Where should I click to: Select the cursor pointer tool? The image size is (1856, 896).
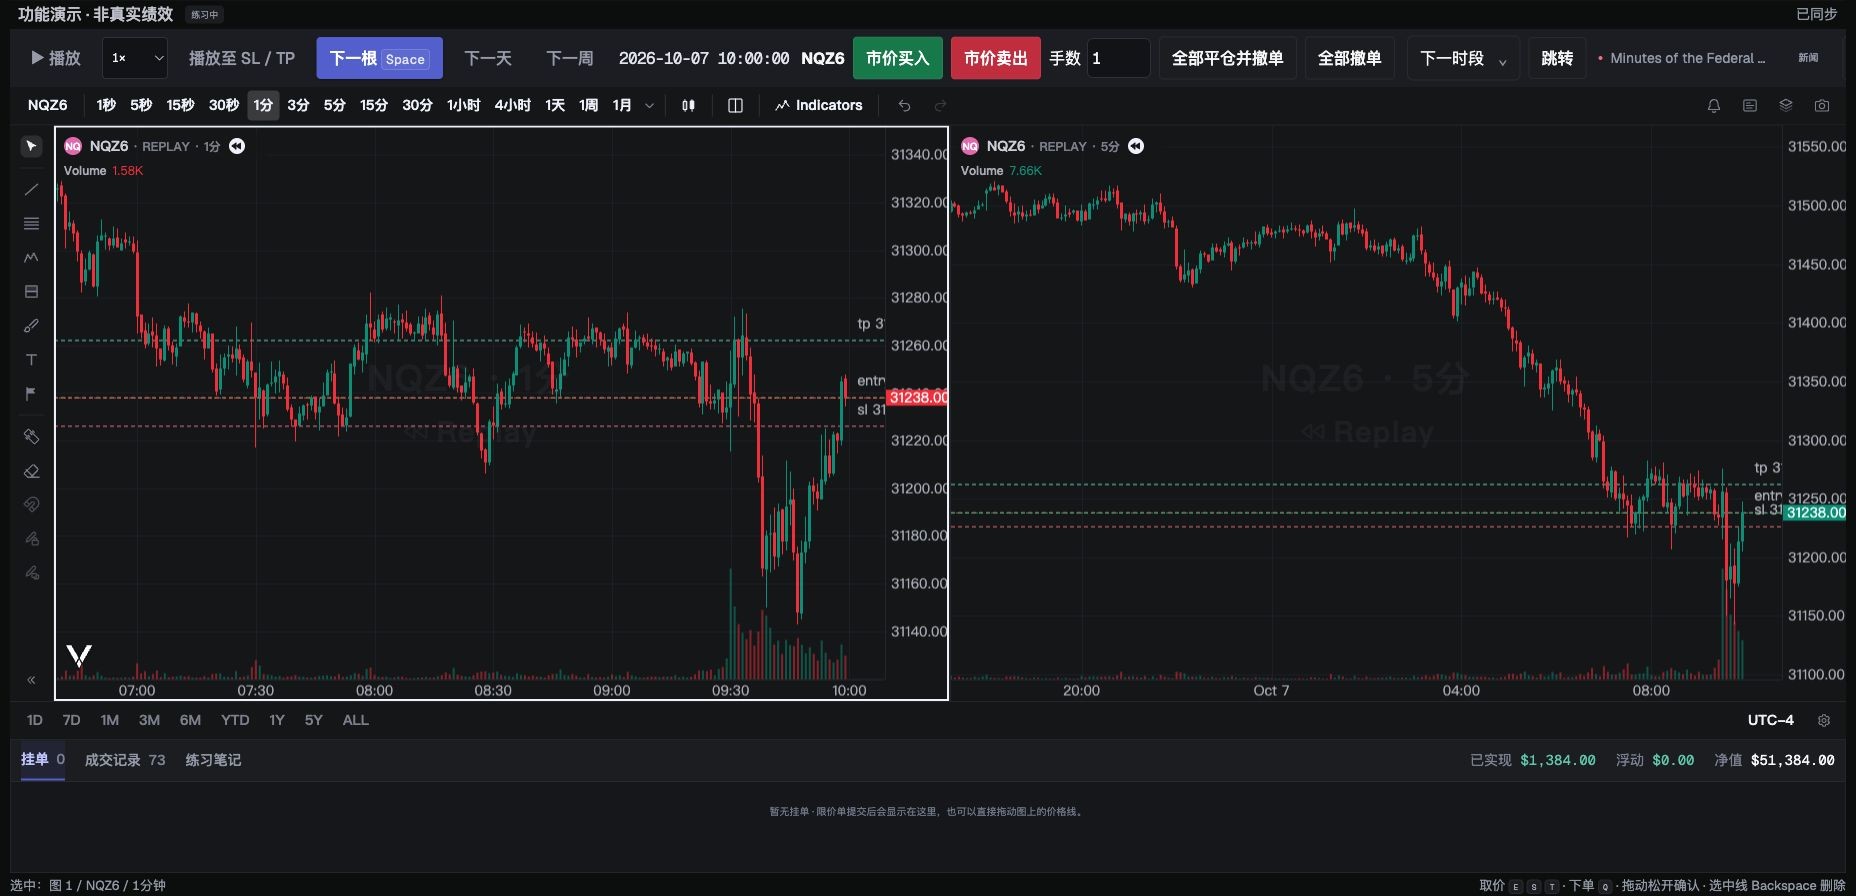point(31,147)
